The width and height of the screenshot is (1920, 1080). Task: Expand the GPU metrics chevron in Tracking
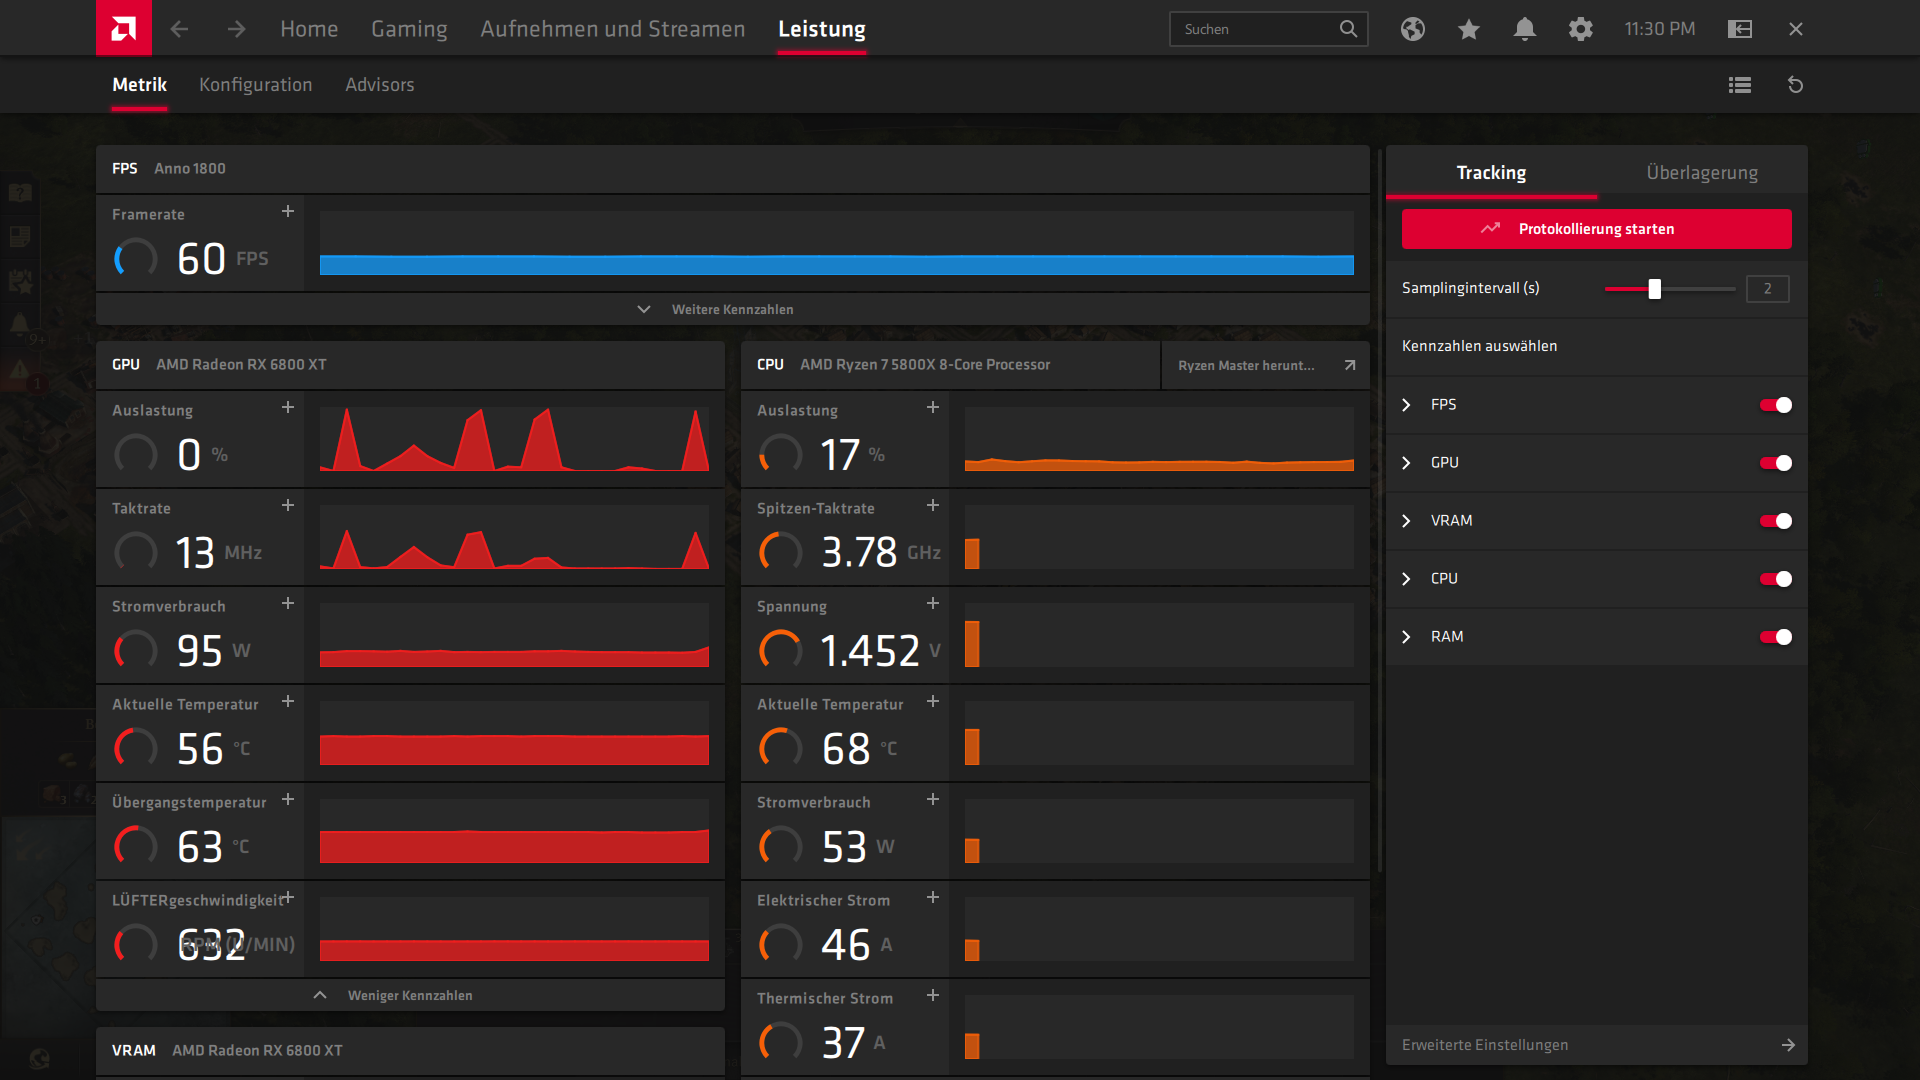tap(1406, 463)
